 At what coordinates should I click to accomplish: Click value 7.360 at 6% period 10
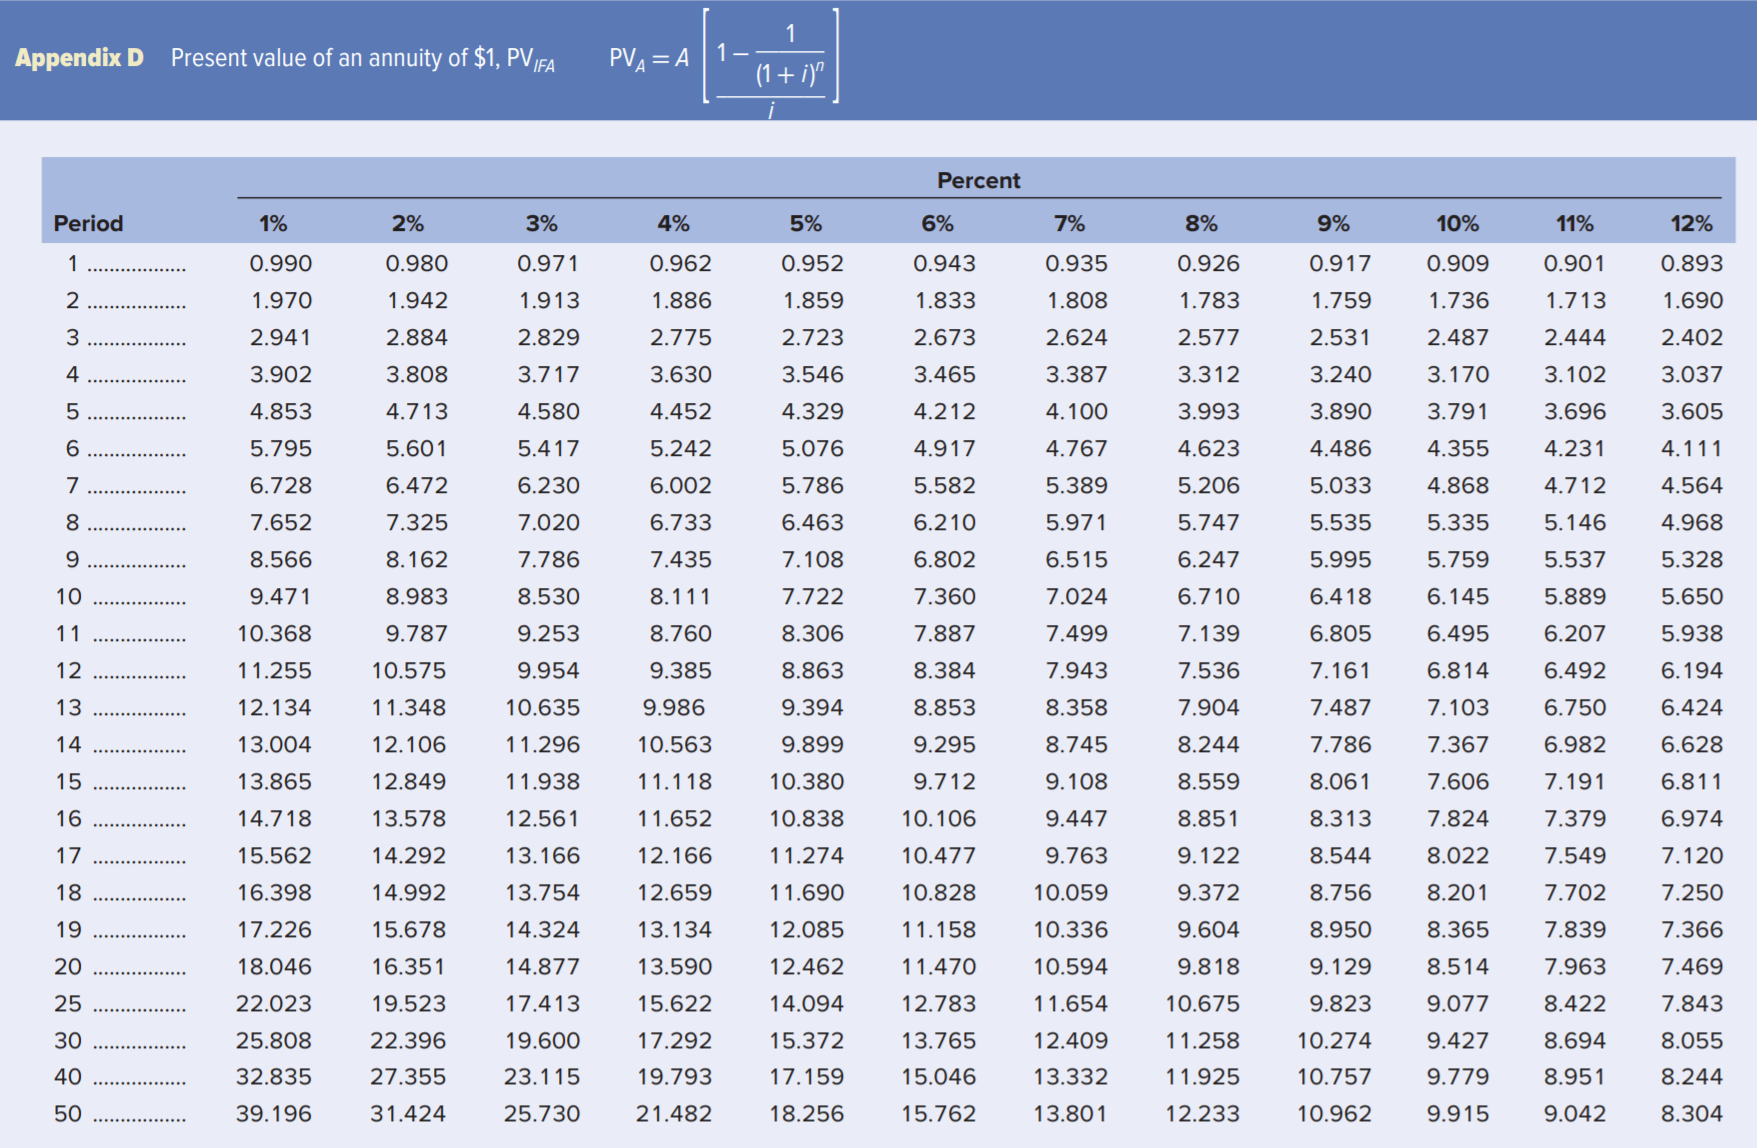943,596
